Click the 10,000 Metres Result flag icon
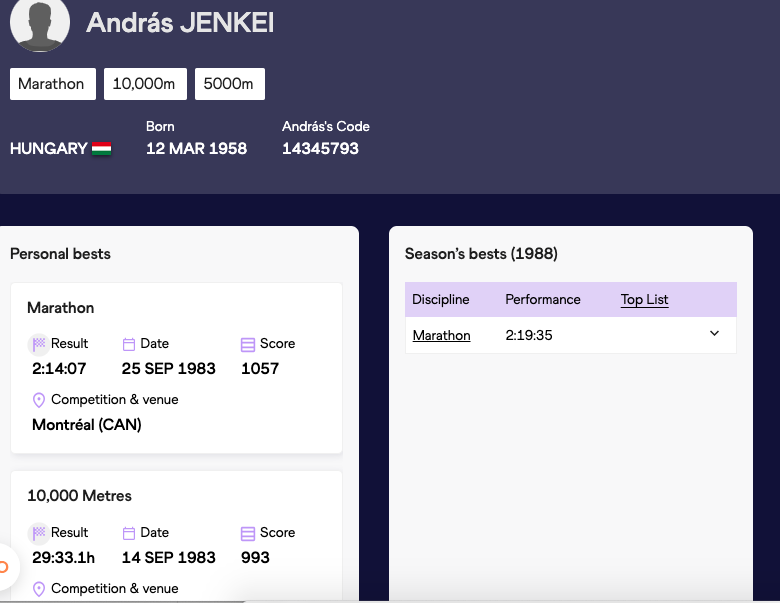The height and width of the screenshot is (603, 780). (x=39, y=533)
